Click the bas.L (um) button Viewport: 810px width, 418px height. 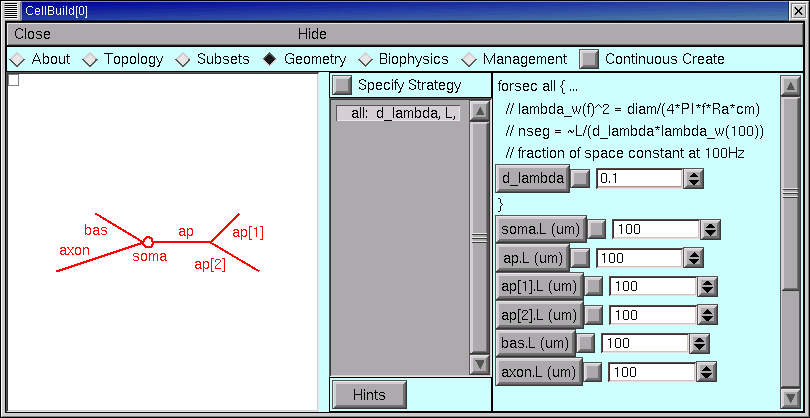point(535,344)
